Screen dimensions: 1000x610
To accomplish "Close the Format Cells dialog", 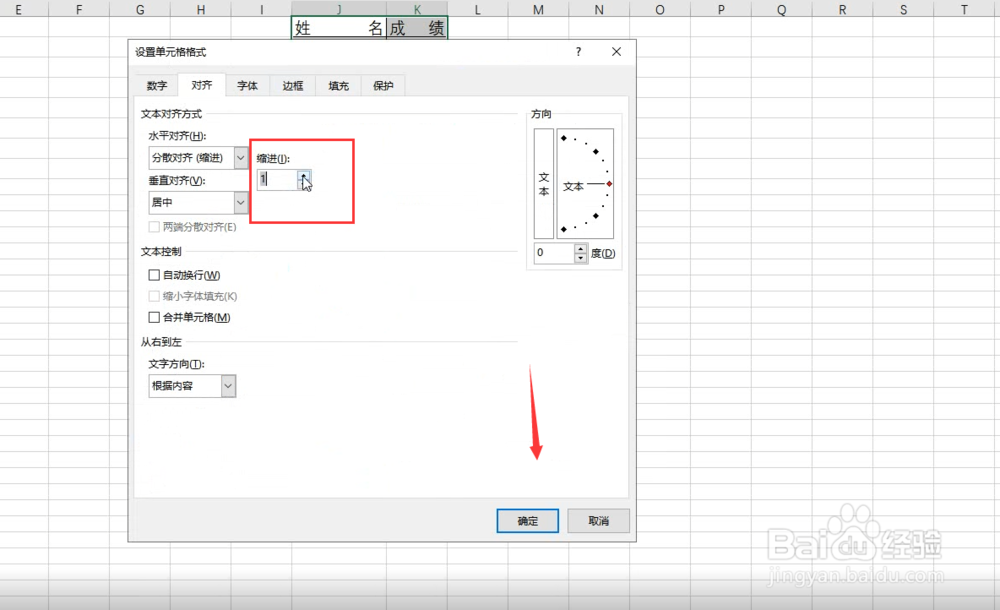I will pos(616,52).
